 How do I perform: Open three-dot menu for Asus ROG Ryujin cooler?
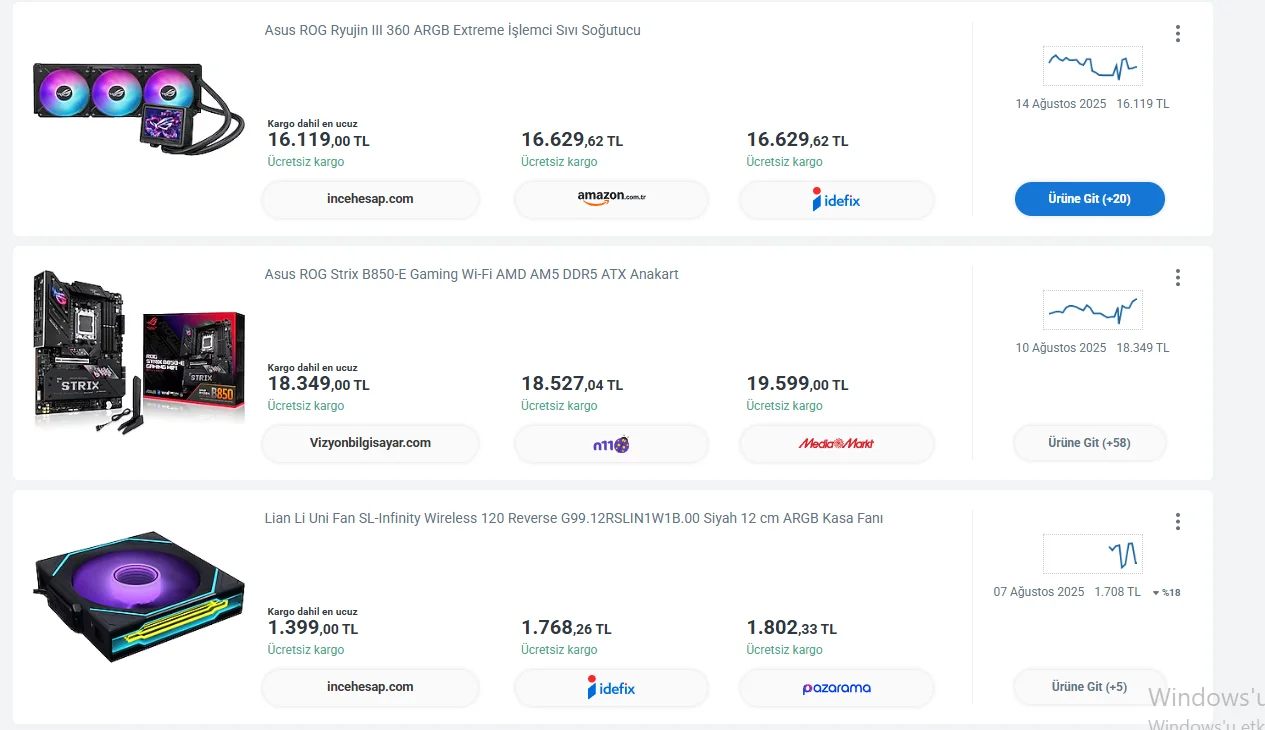tap(1178, 34)
